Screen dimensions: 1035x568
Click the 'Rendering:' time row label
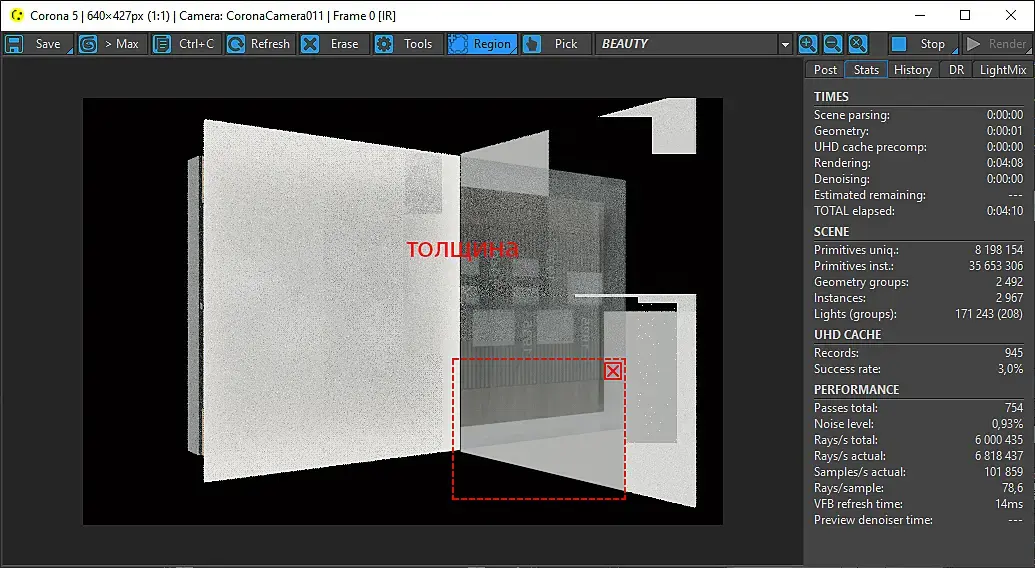click(842, 163)
